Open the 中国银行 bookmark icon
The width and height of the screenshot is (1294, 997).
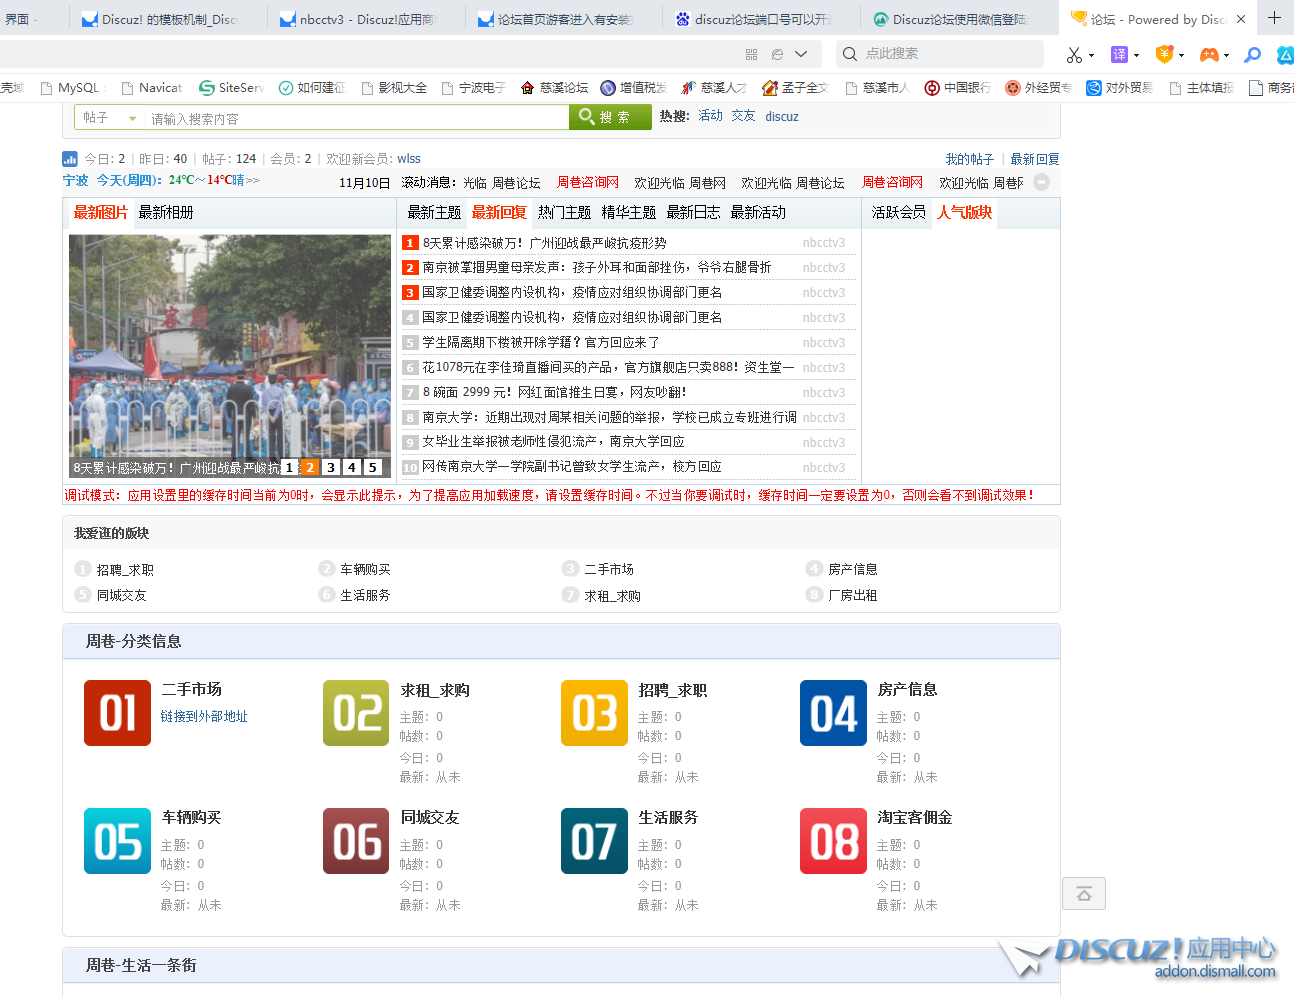point(932,88)
